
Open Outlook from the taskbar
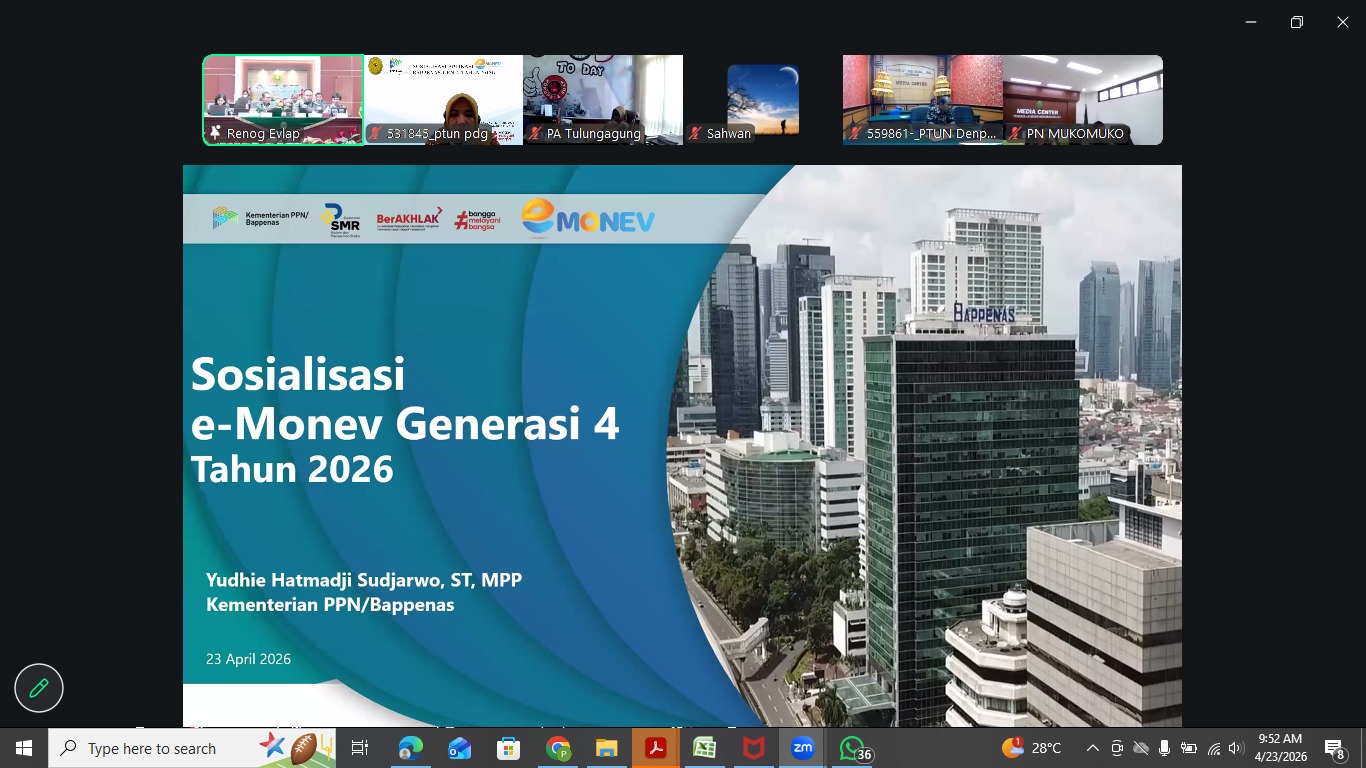click(459, 748)
